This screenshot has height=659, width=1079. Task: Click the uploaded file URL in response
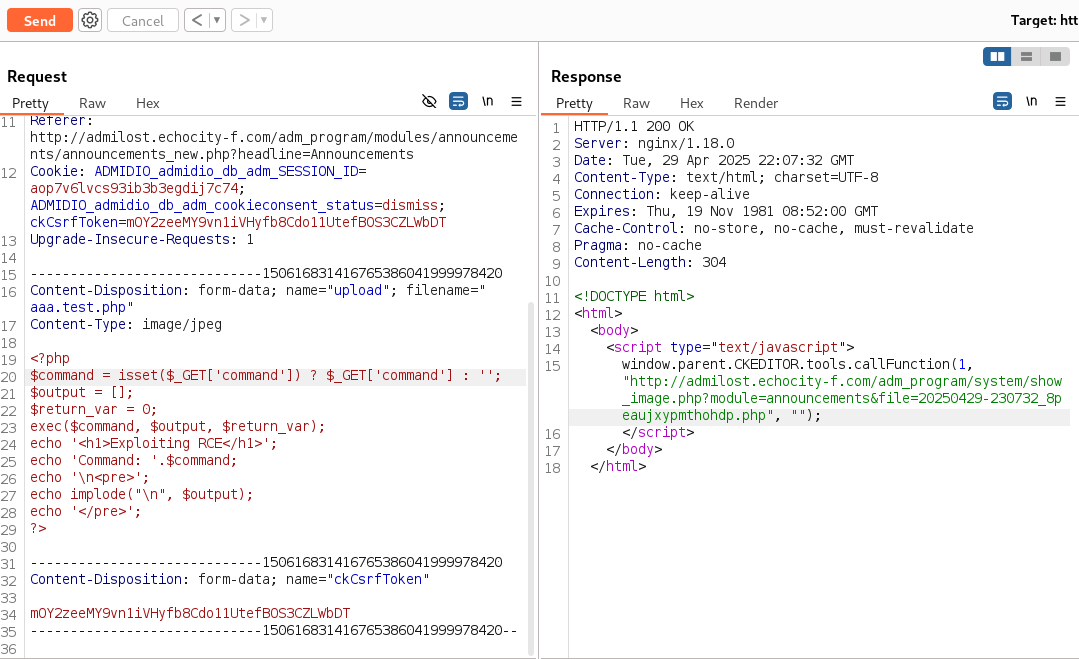tap(842, 398)
